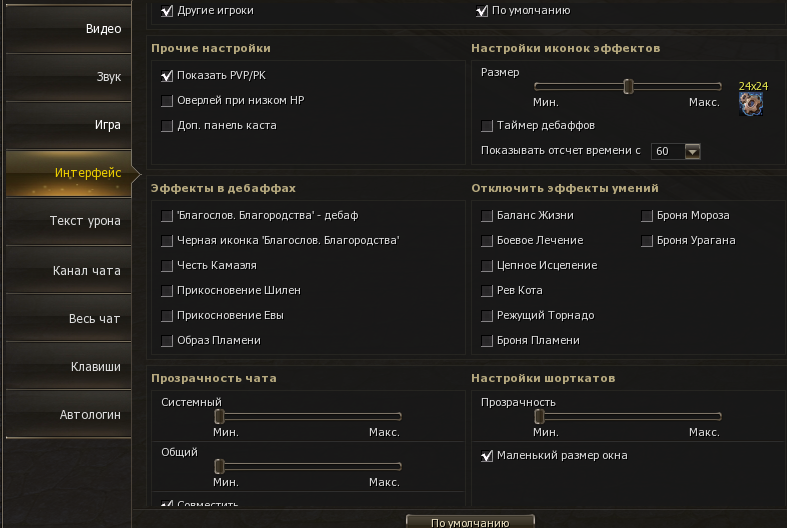Toggle Рев Кота skill effect checkbox

487,291
